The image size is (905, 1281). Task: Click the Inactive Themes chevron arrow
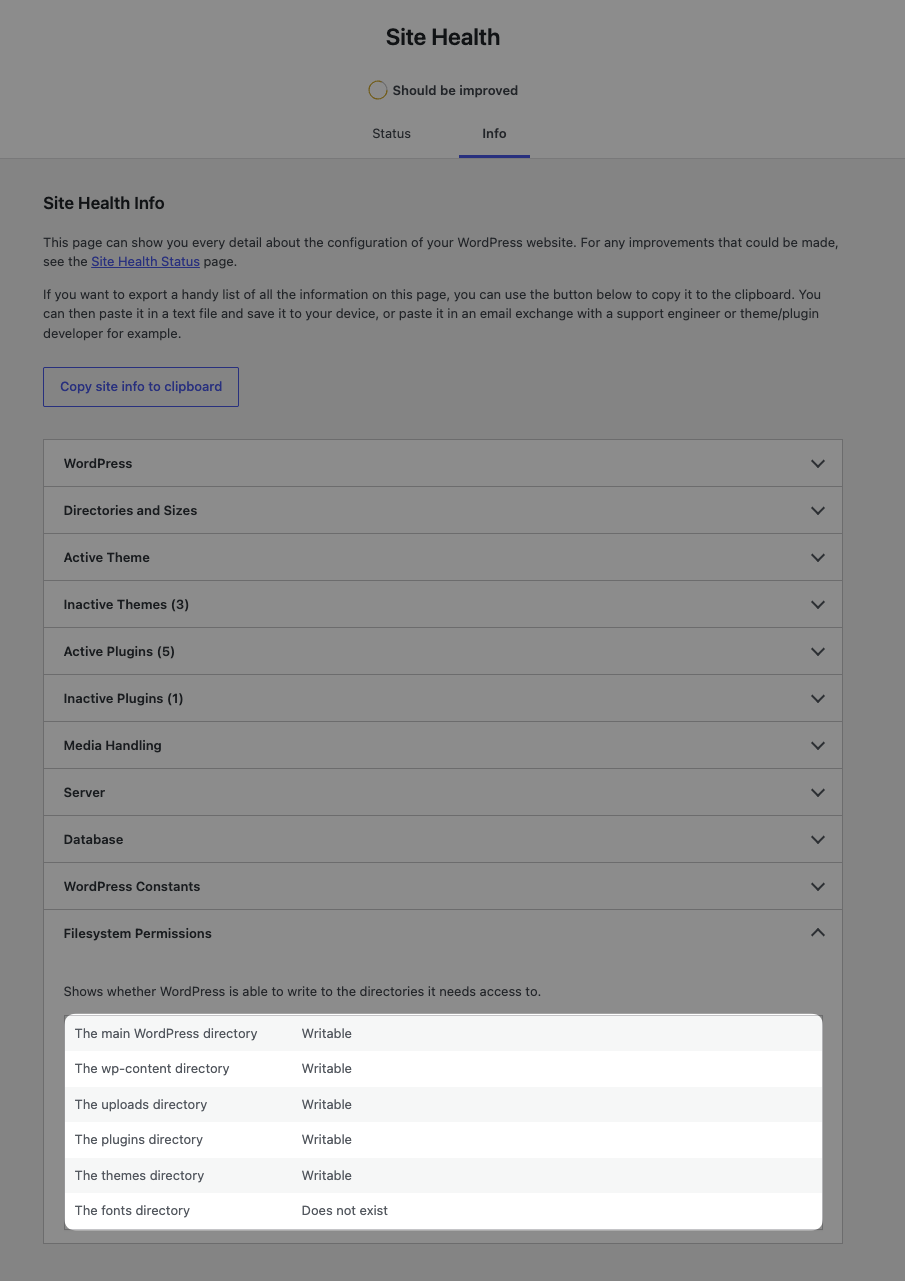818,605
